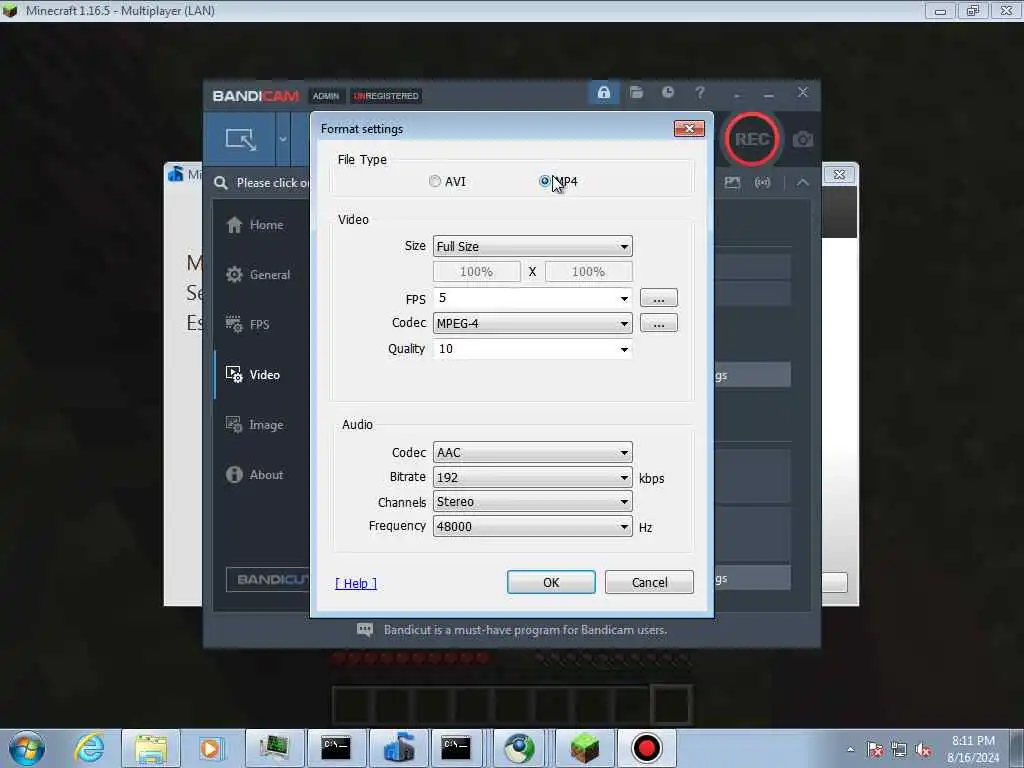Click the ellipsis button next to FPS

pos(658,298)
